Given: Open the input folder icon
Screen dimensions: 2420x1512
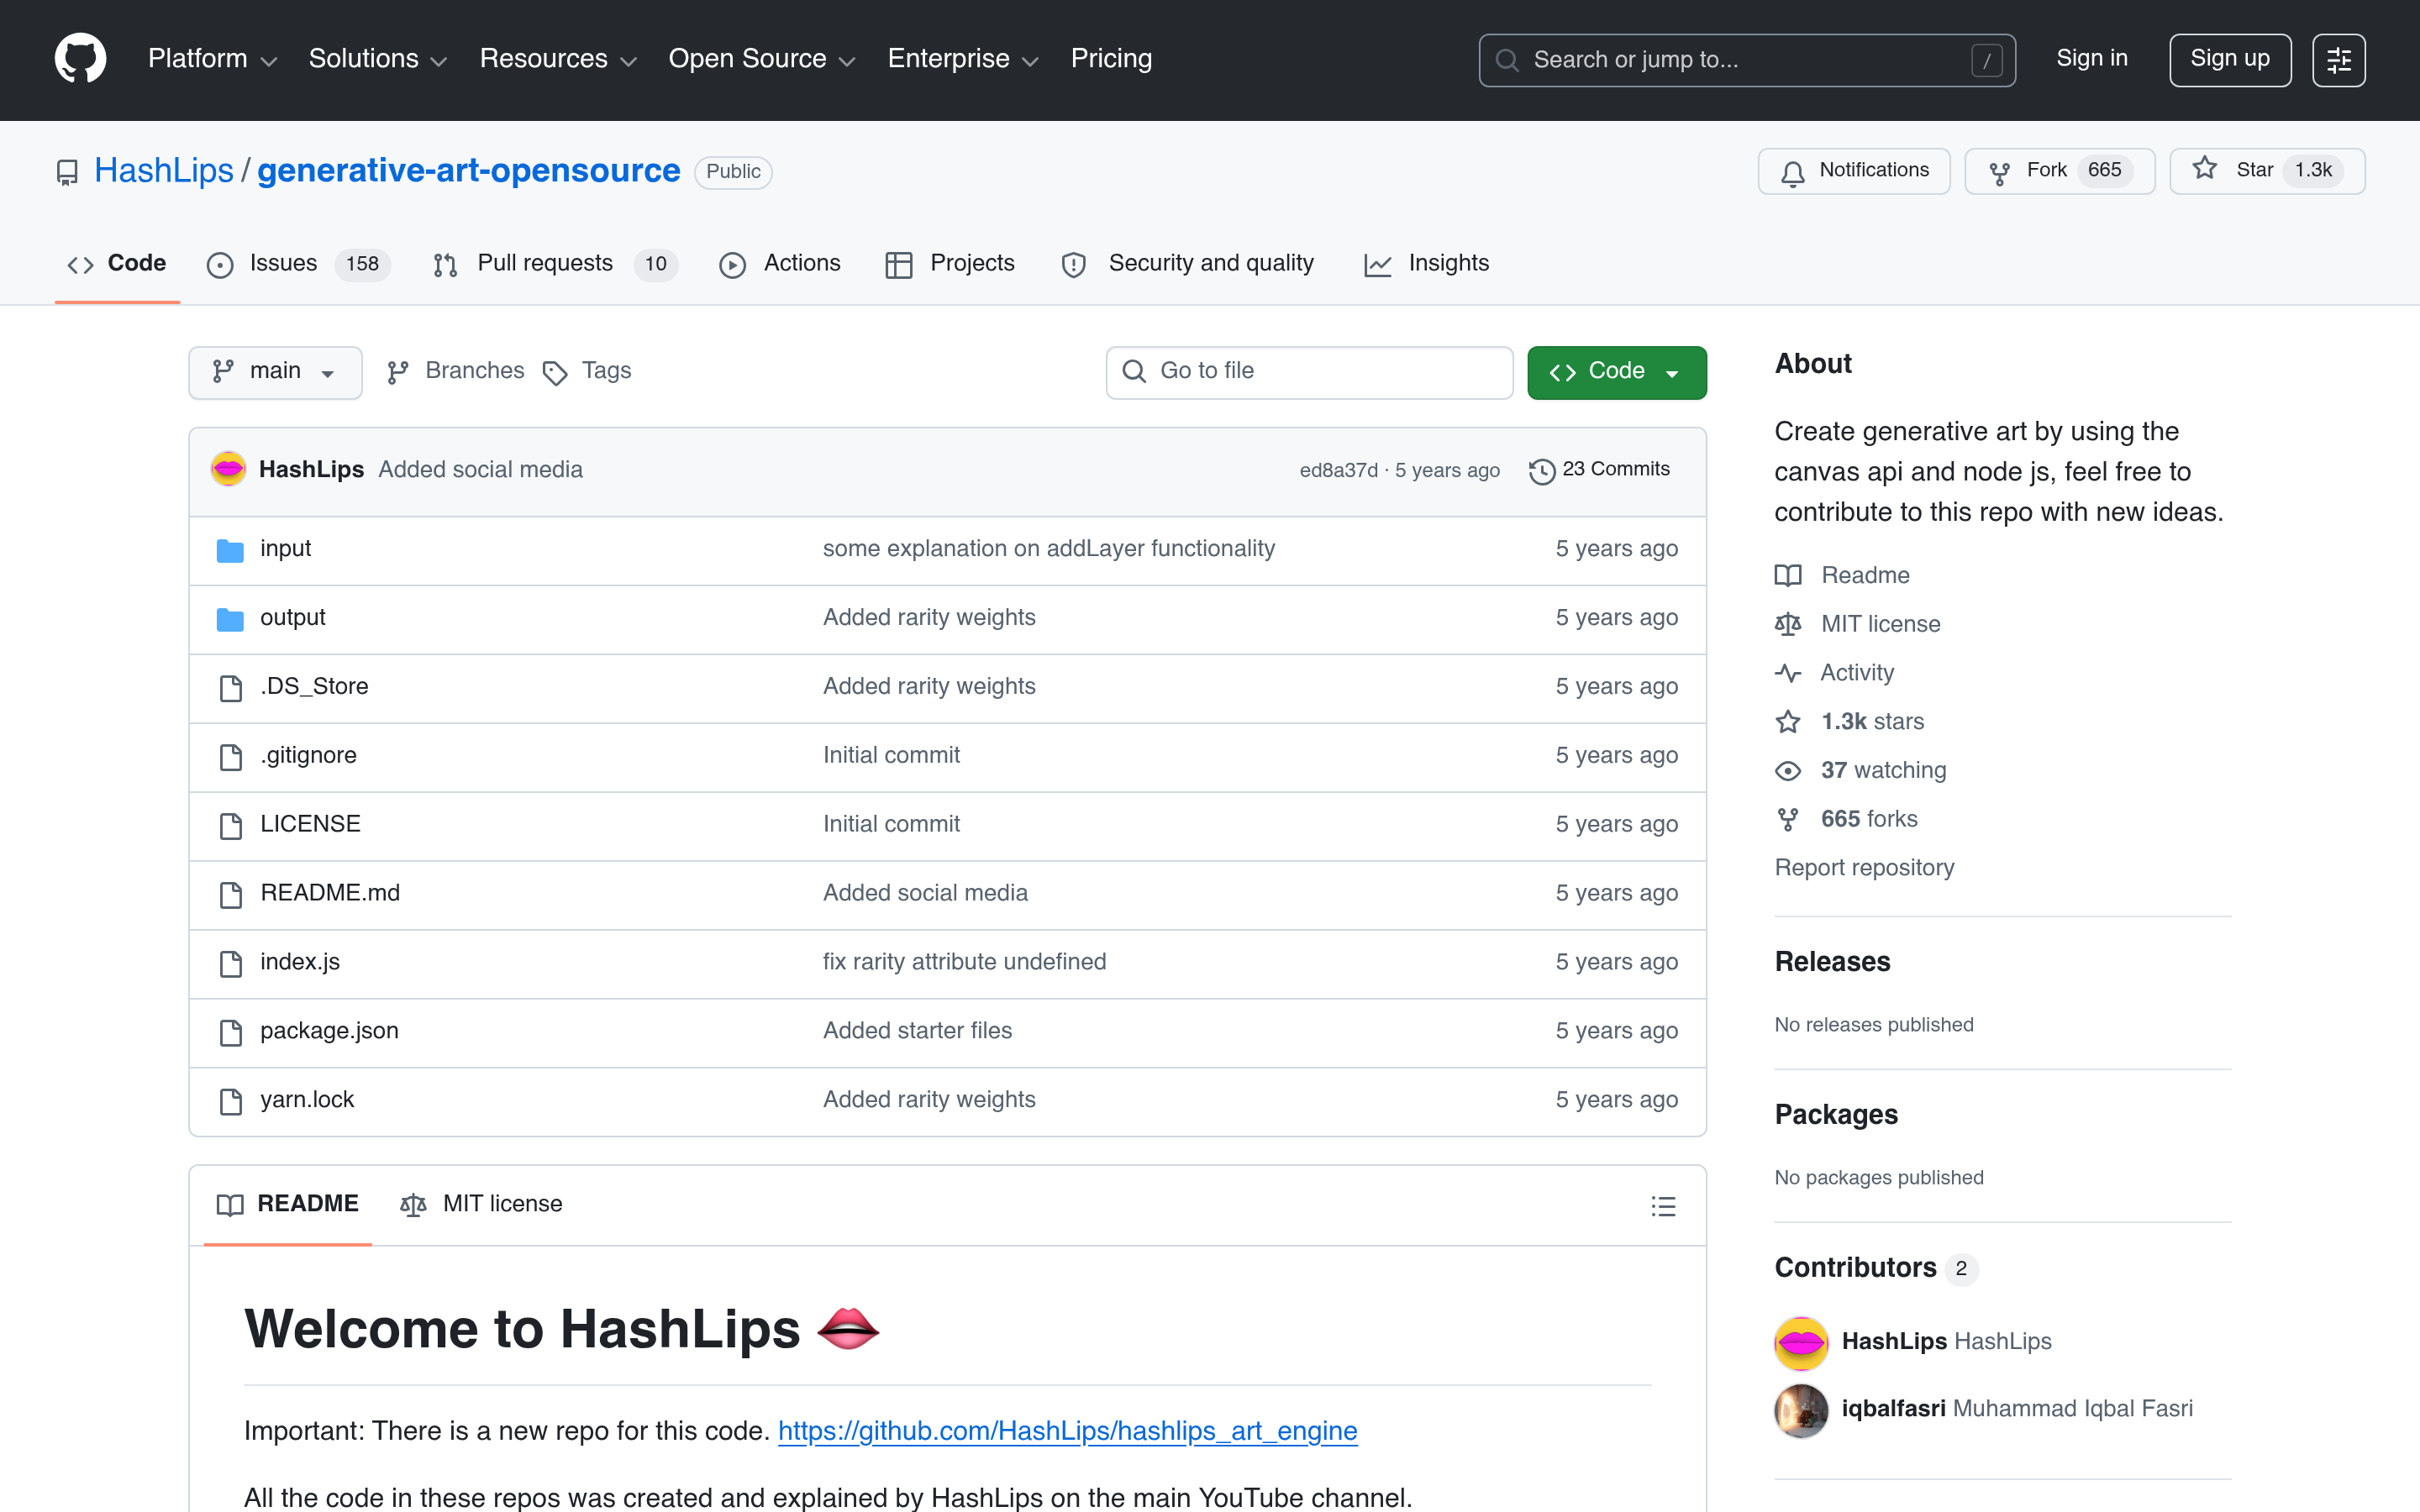Looking at the screenshot, I should point(230,550).
